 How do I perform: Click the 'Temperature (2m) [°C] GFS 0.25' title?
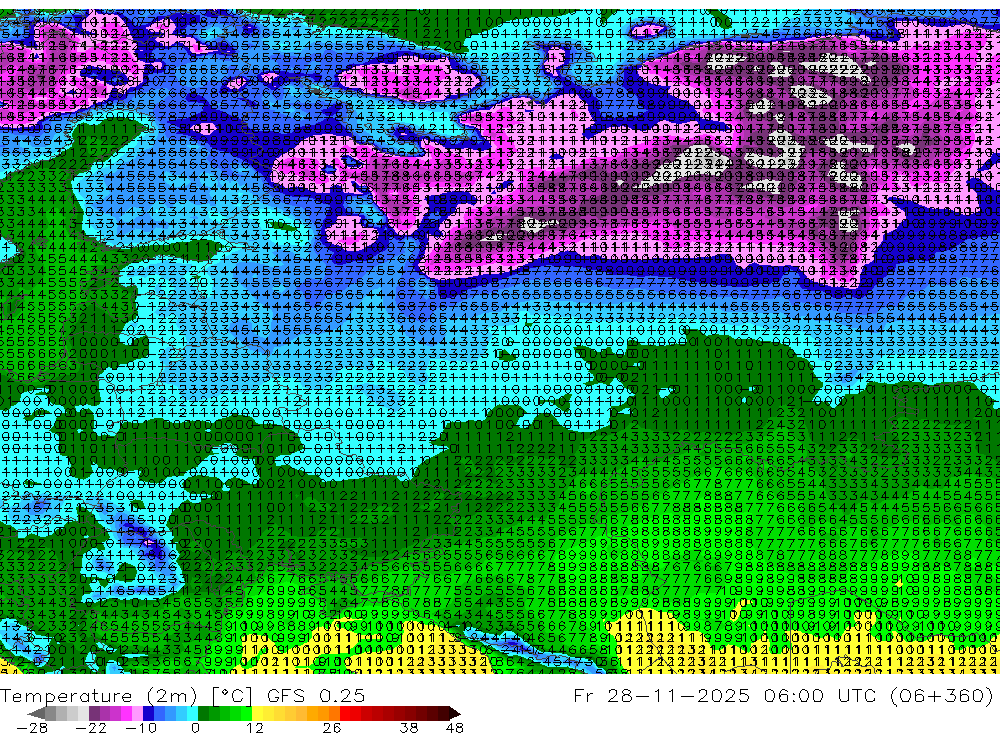point(182,695)
